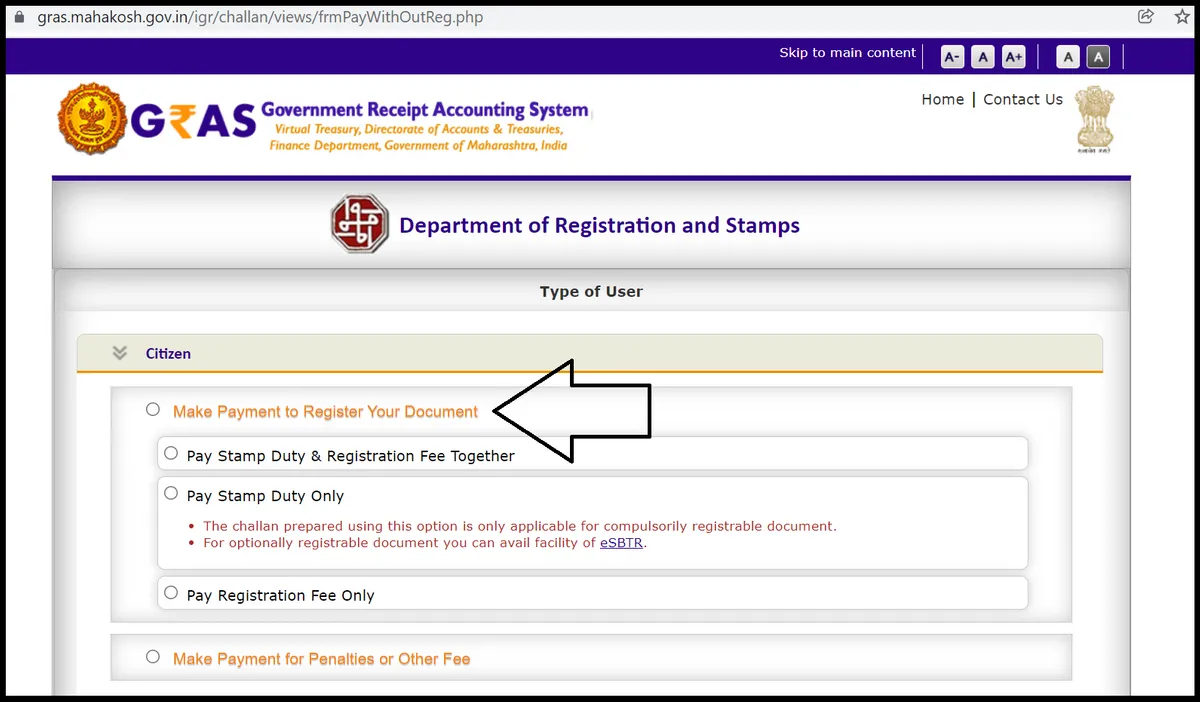Open the Contact Us link
Image resolution: width=1200 pixels, height=702 pixels.
pyautogui.click(x=1023, y=99)
